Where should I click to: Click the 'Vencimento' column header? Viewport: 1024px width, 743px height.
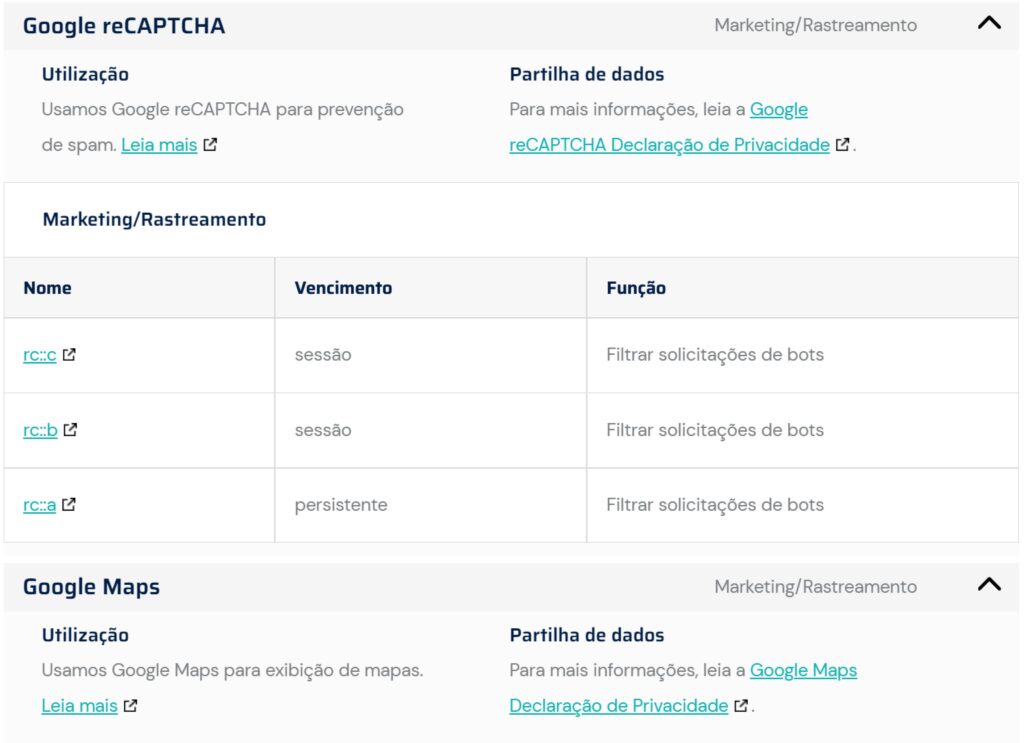tap(343, 288)
